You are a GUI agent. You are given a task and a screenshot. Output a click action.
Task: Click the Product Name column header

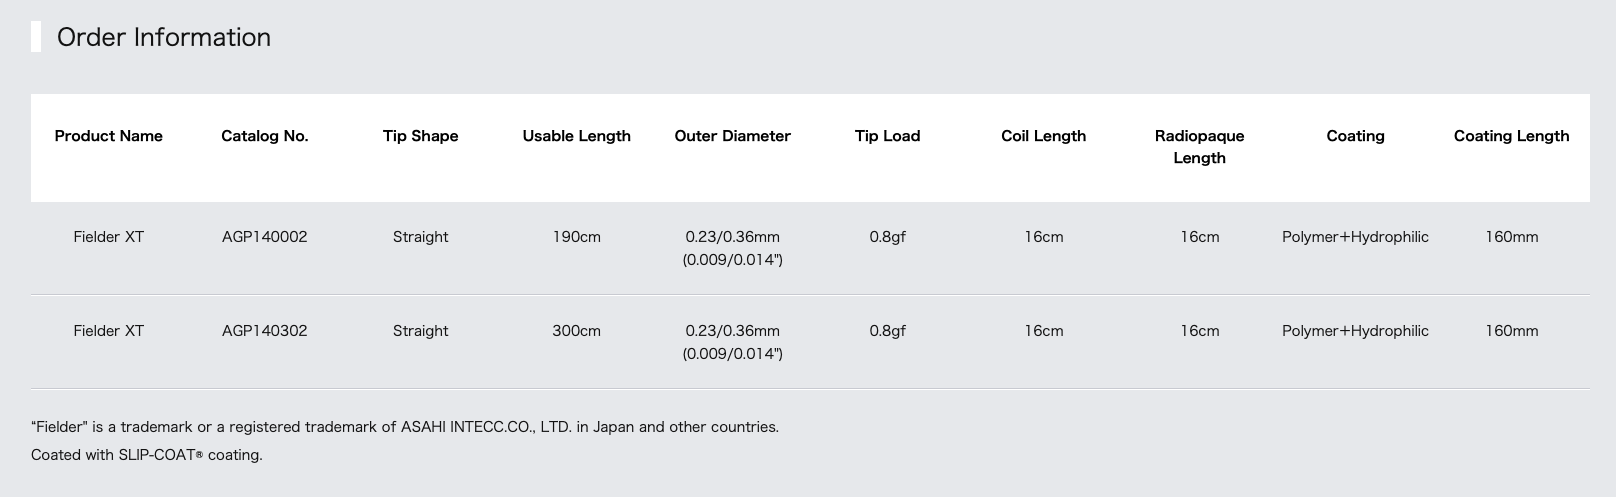(x=108, y=136)
